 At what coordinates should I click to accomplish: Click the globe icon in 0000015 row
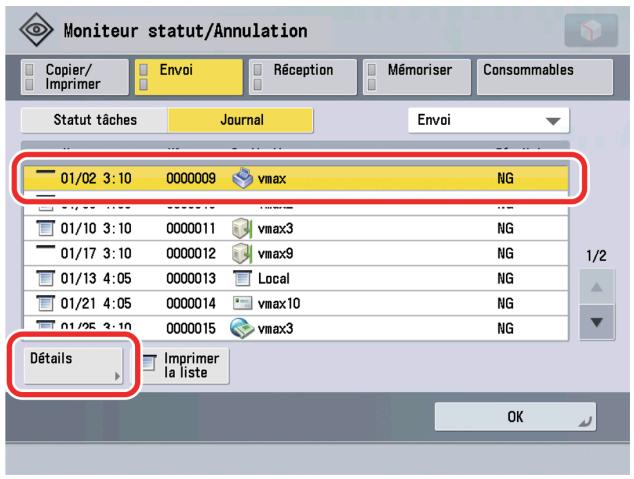click(242, 328)
